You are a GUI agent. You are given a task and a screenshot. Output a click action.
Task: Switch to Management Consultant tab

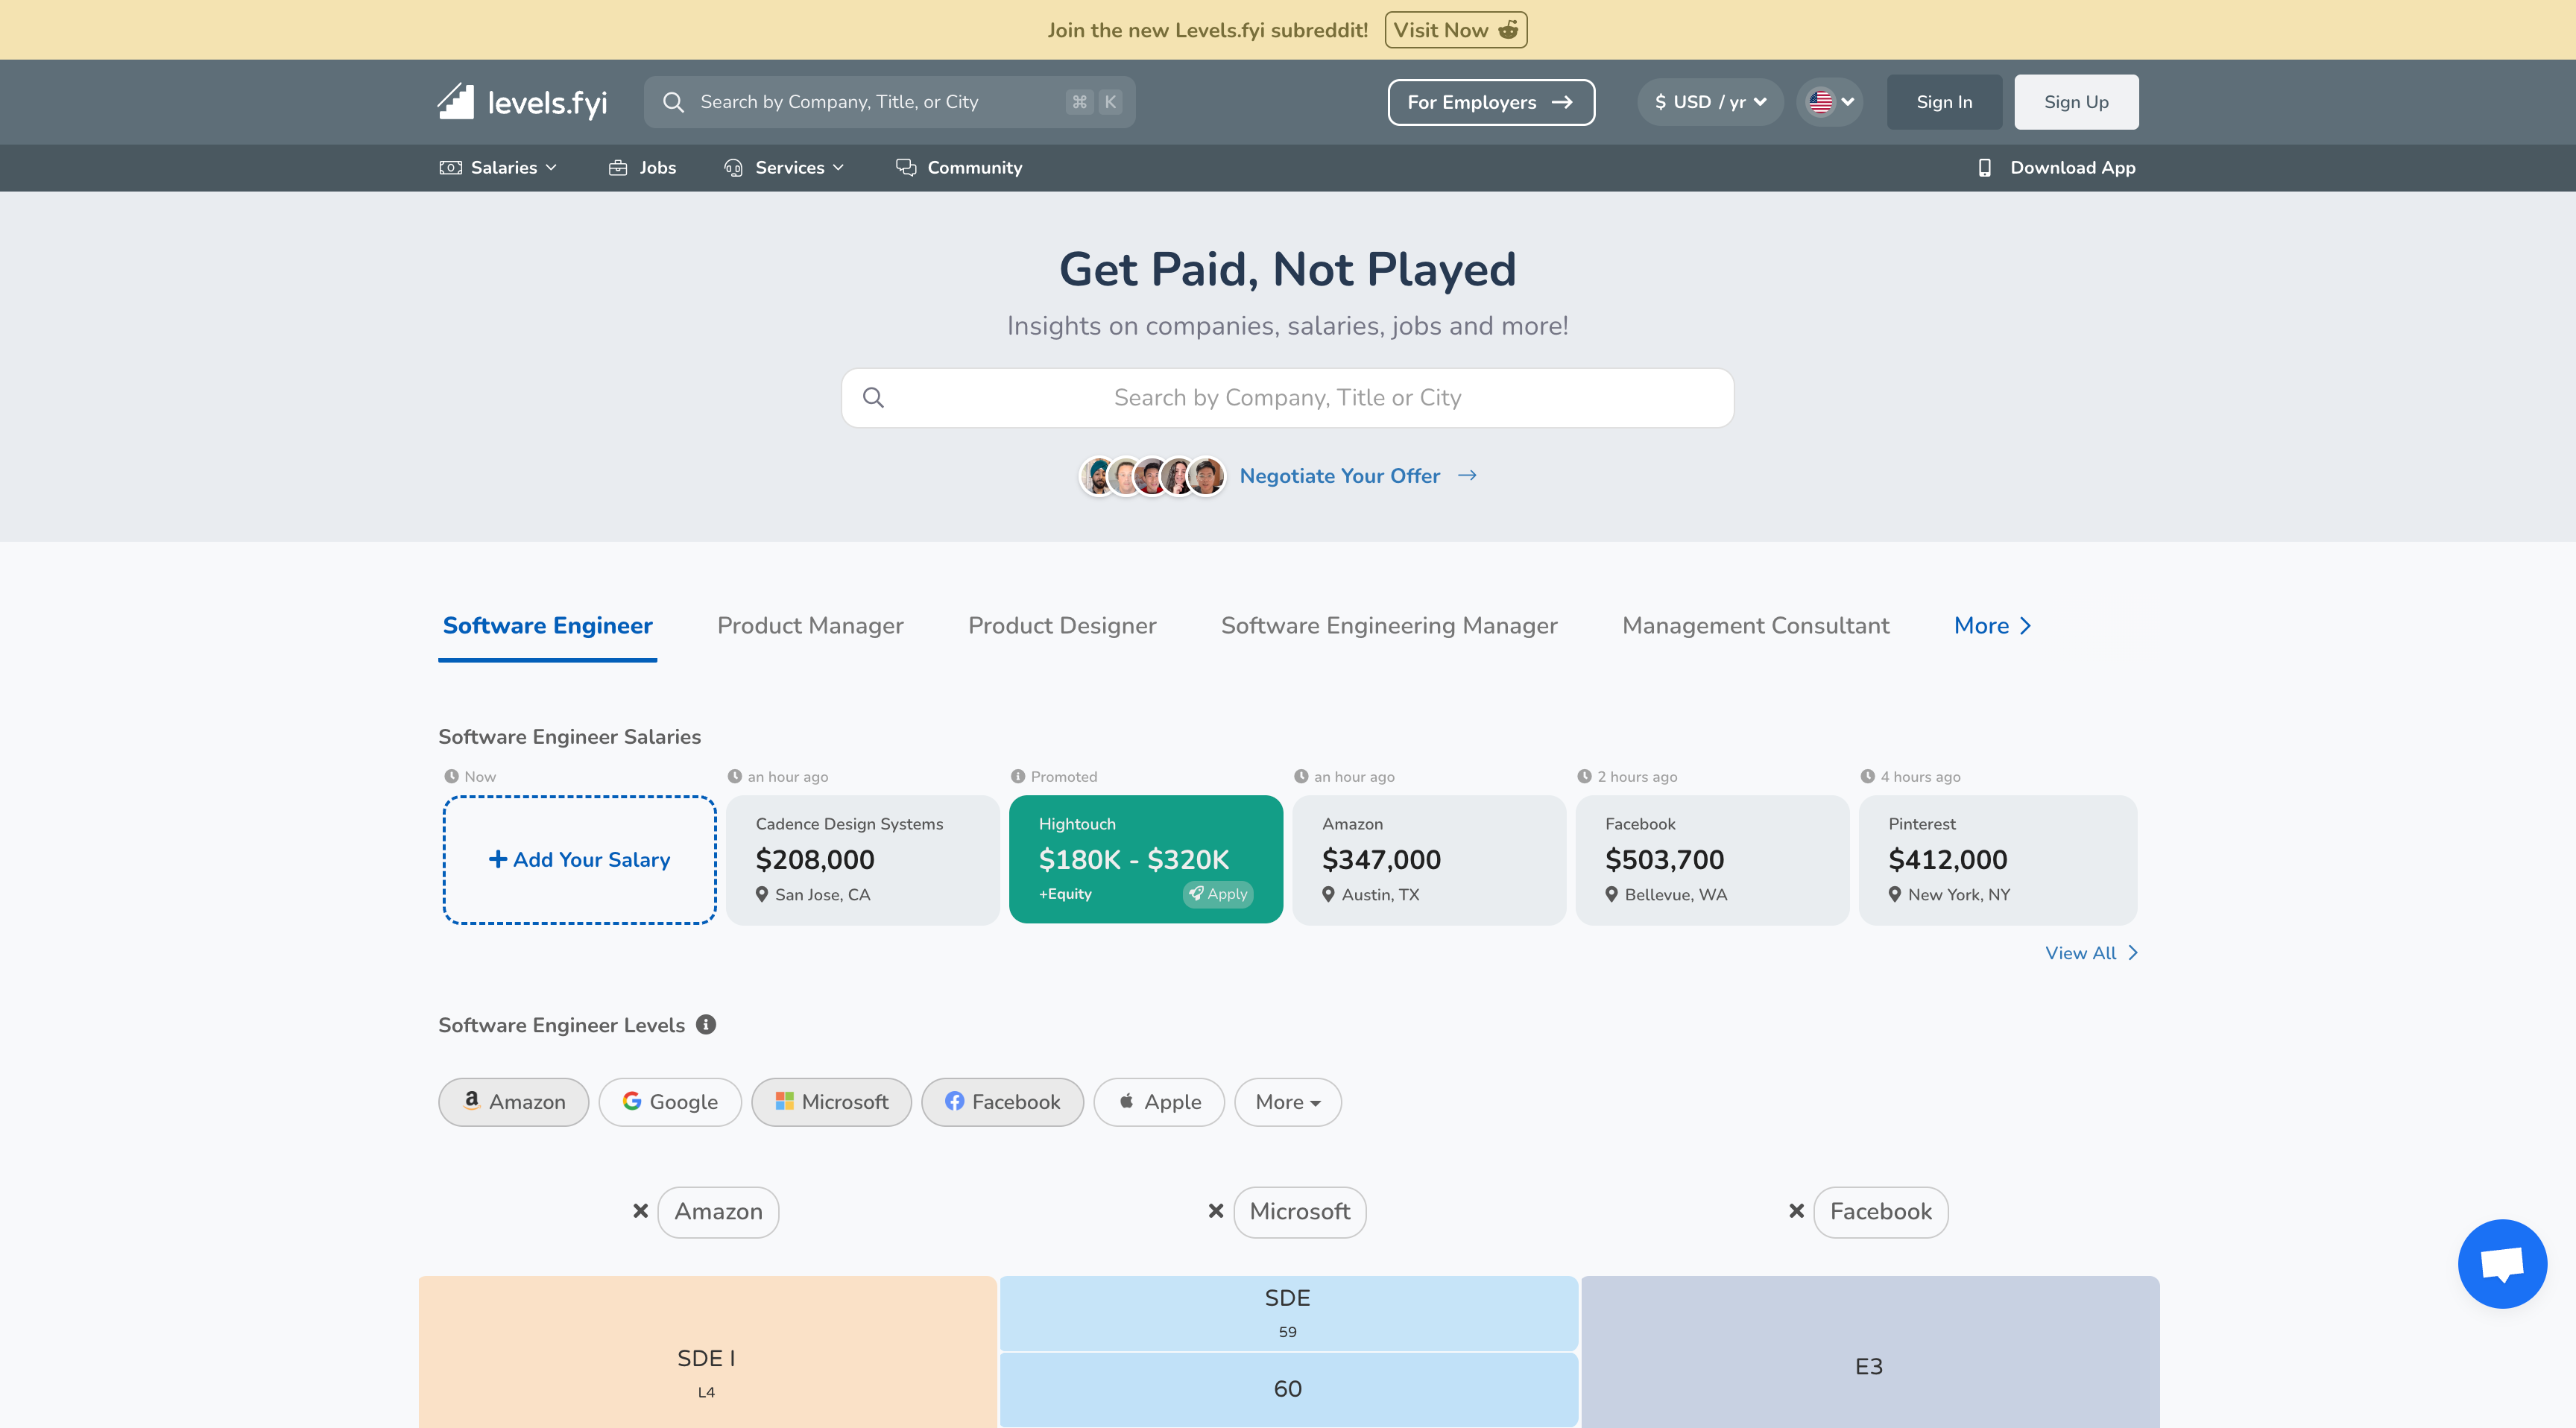1756,626
